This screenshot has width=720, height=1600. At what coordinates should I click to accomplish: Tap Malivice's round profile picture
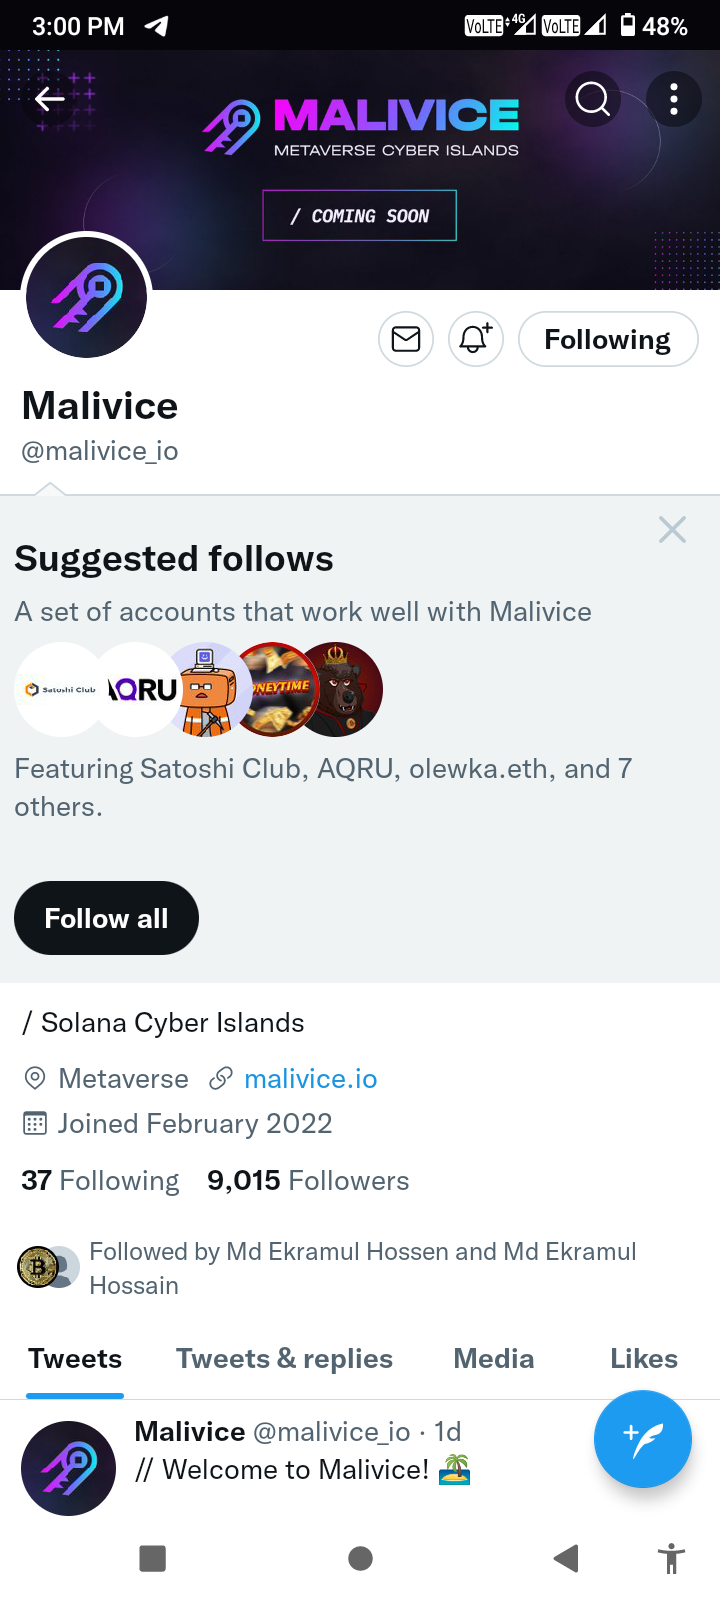coord(87,297)
